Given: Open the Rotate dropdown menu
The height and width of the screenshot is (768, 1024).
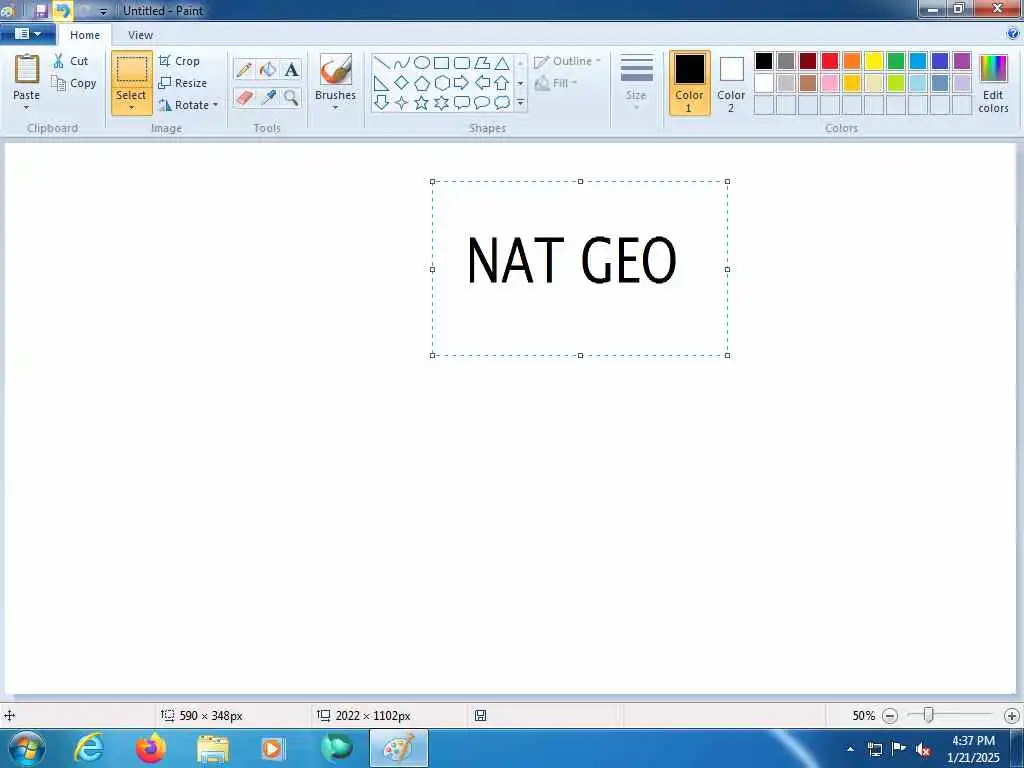Looking at the screenshot, I should (x=189, y=105).
